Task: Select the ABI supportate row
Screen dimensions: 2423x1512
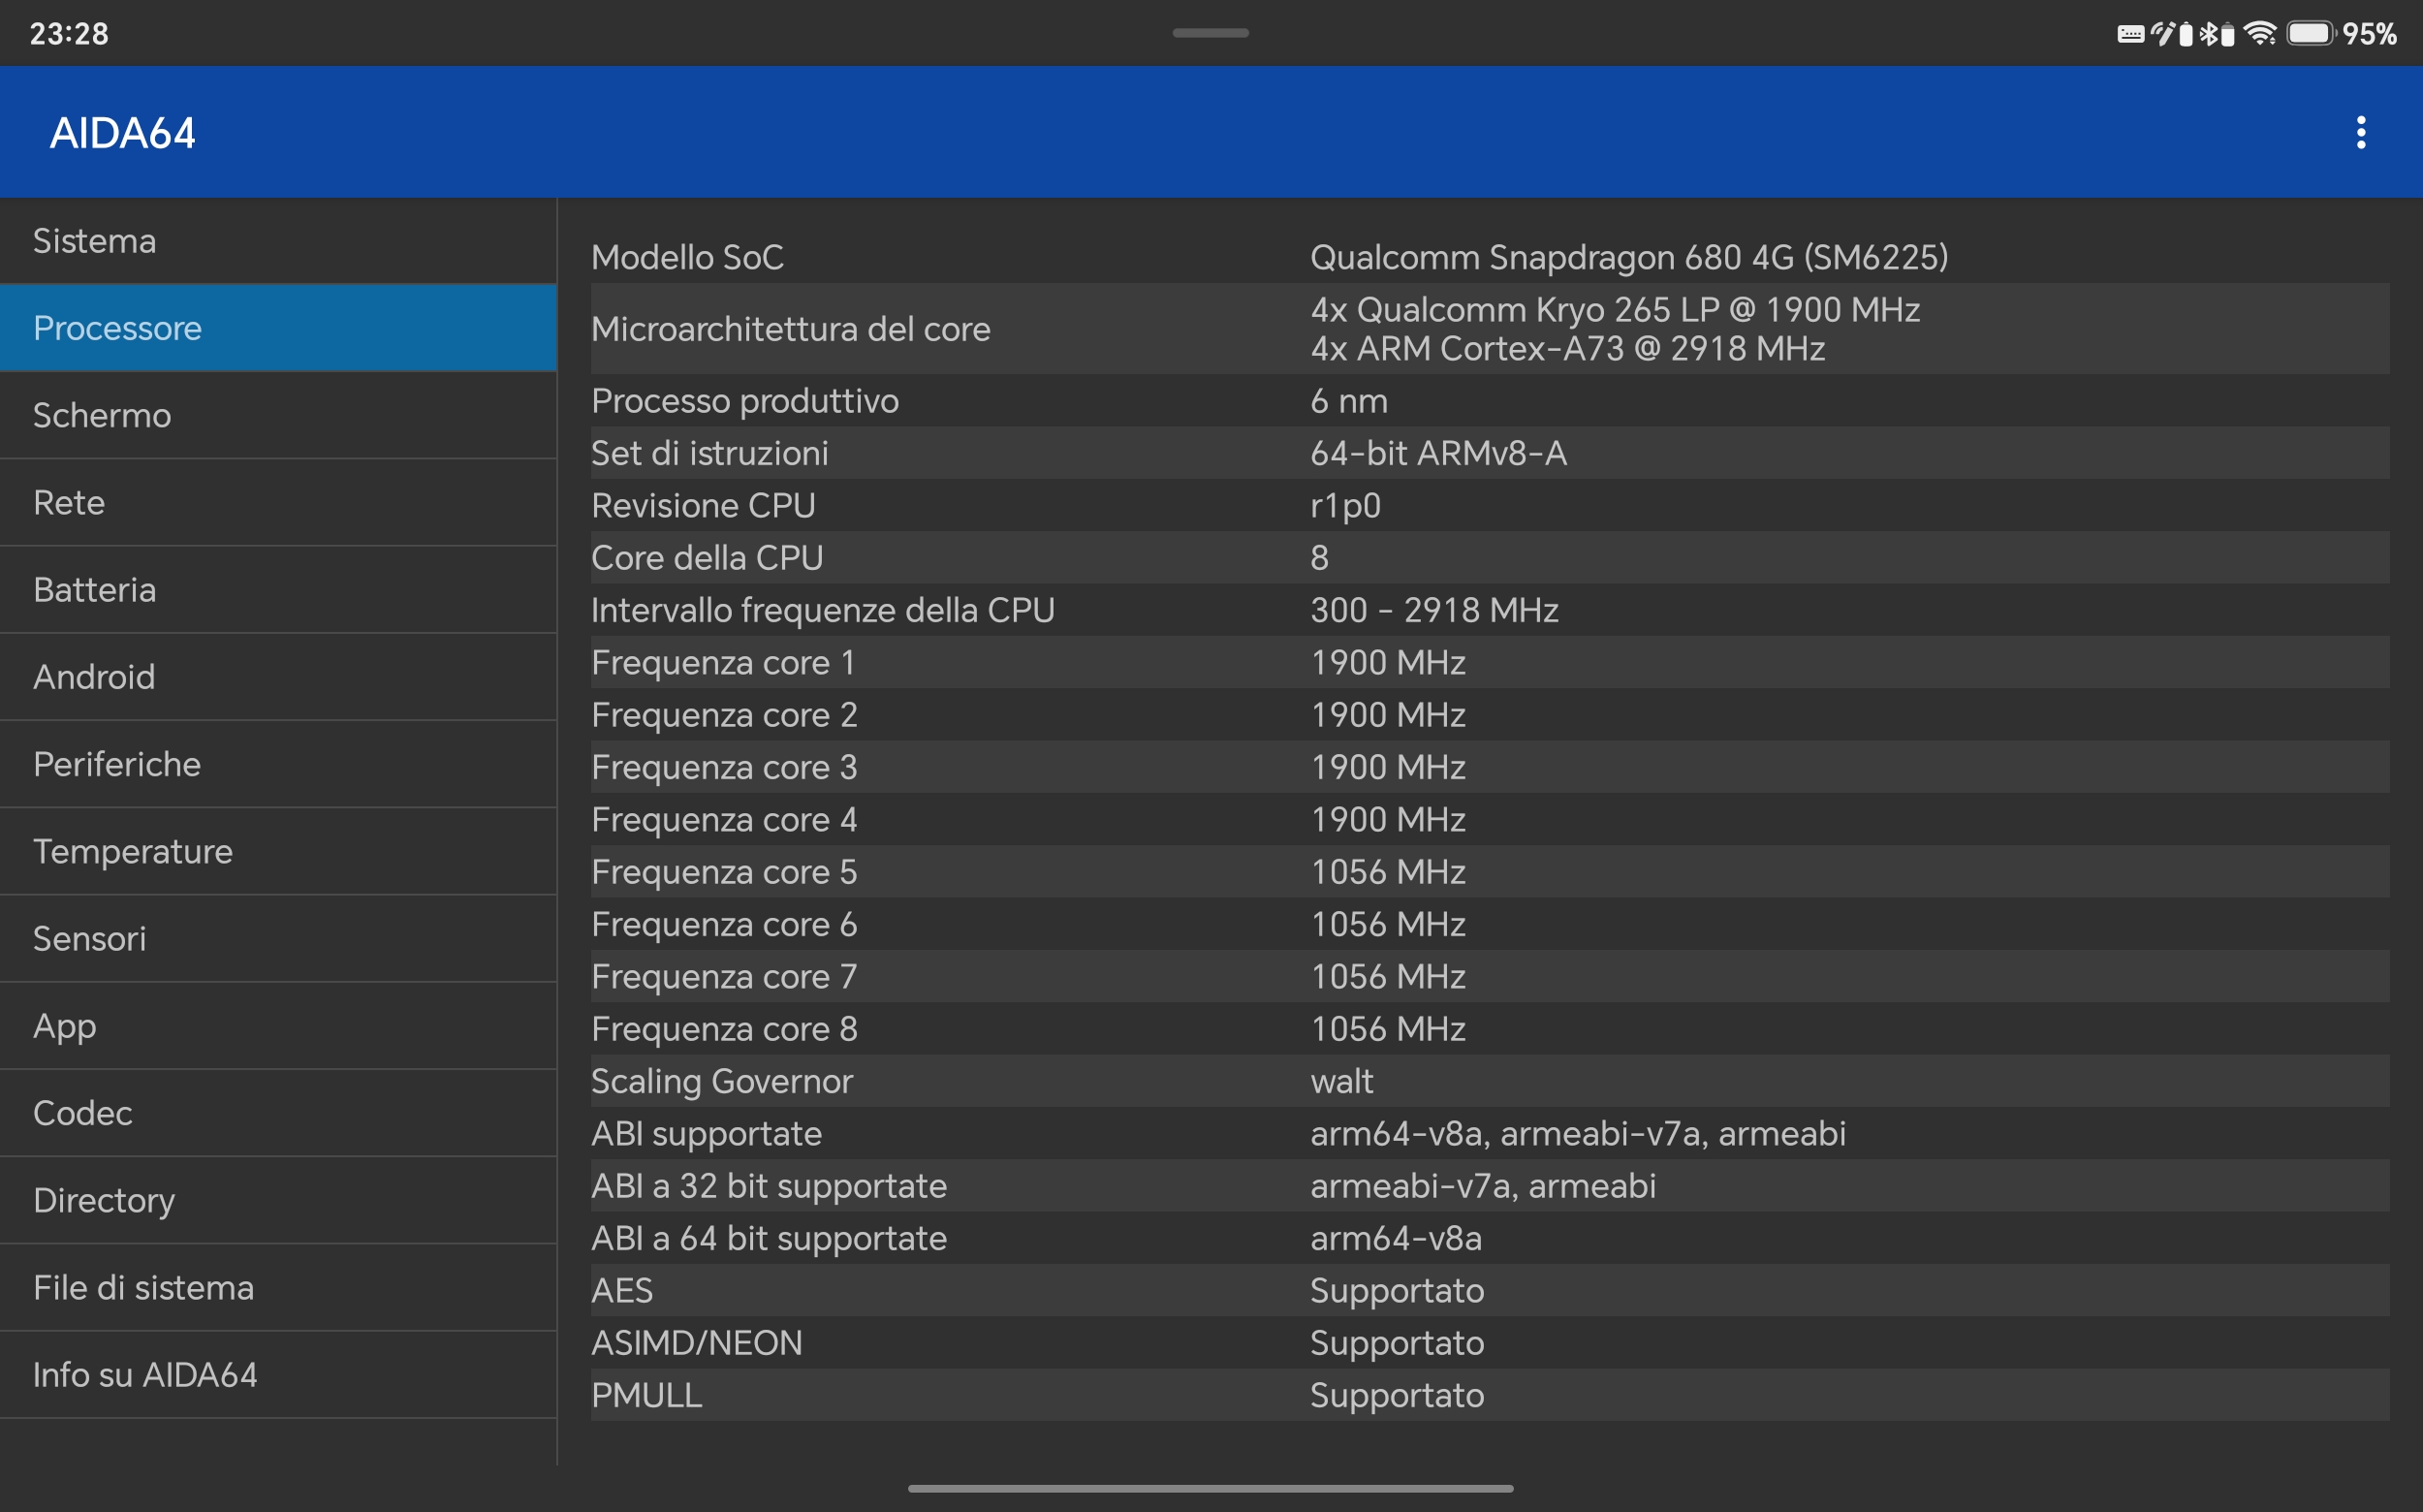Action: 1489,1134
